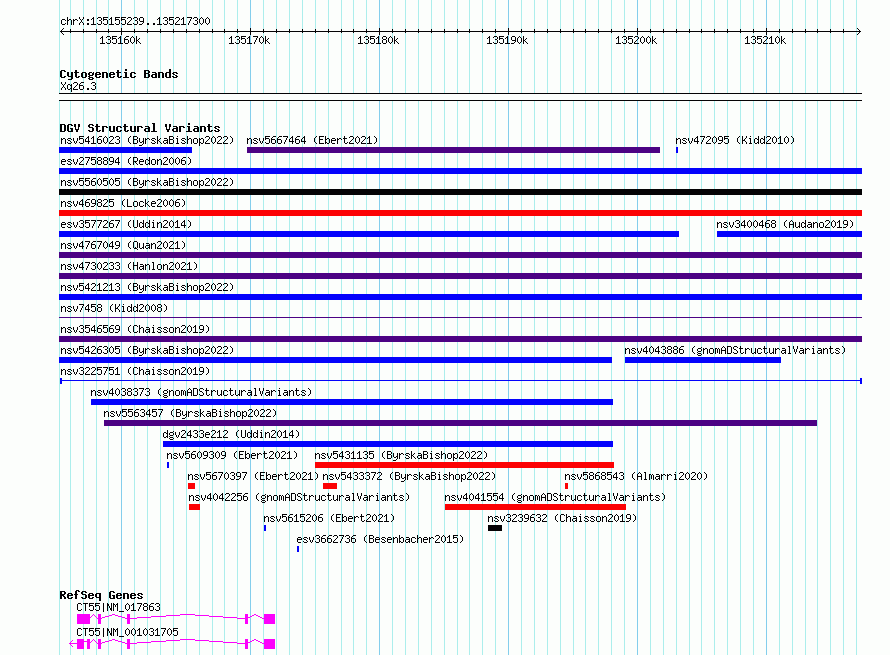The height and width of the screenshot is (655, 890).
Task: Click the black nsv3239632 (Chaisson2019) block
Action: [495, 528]
